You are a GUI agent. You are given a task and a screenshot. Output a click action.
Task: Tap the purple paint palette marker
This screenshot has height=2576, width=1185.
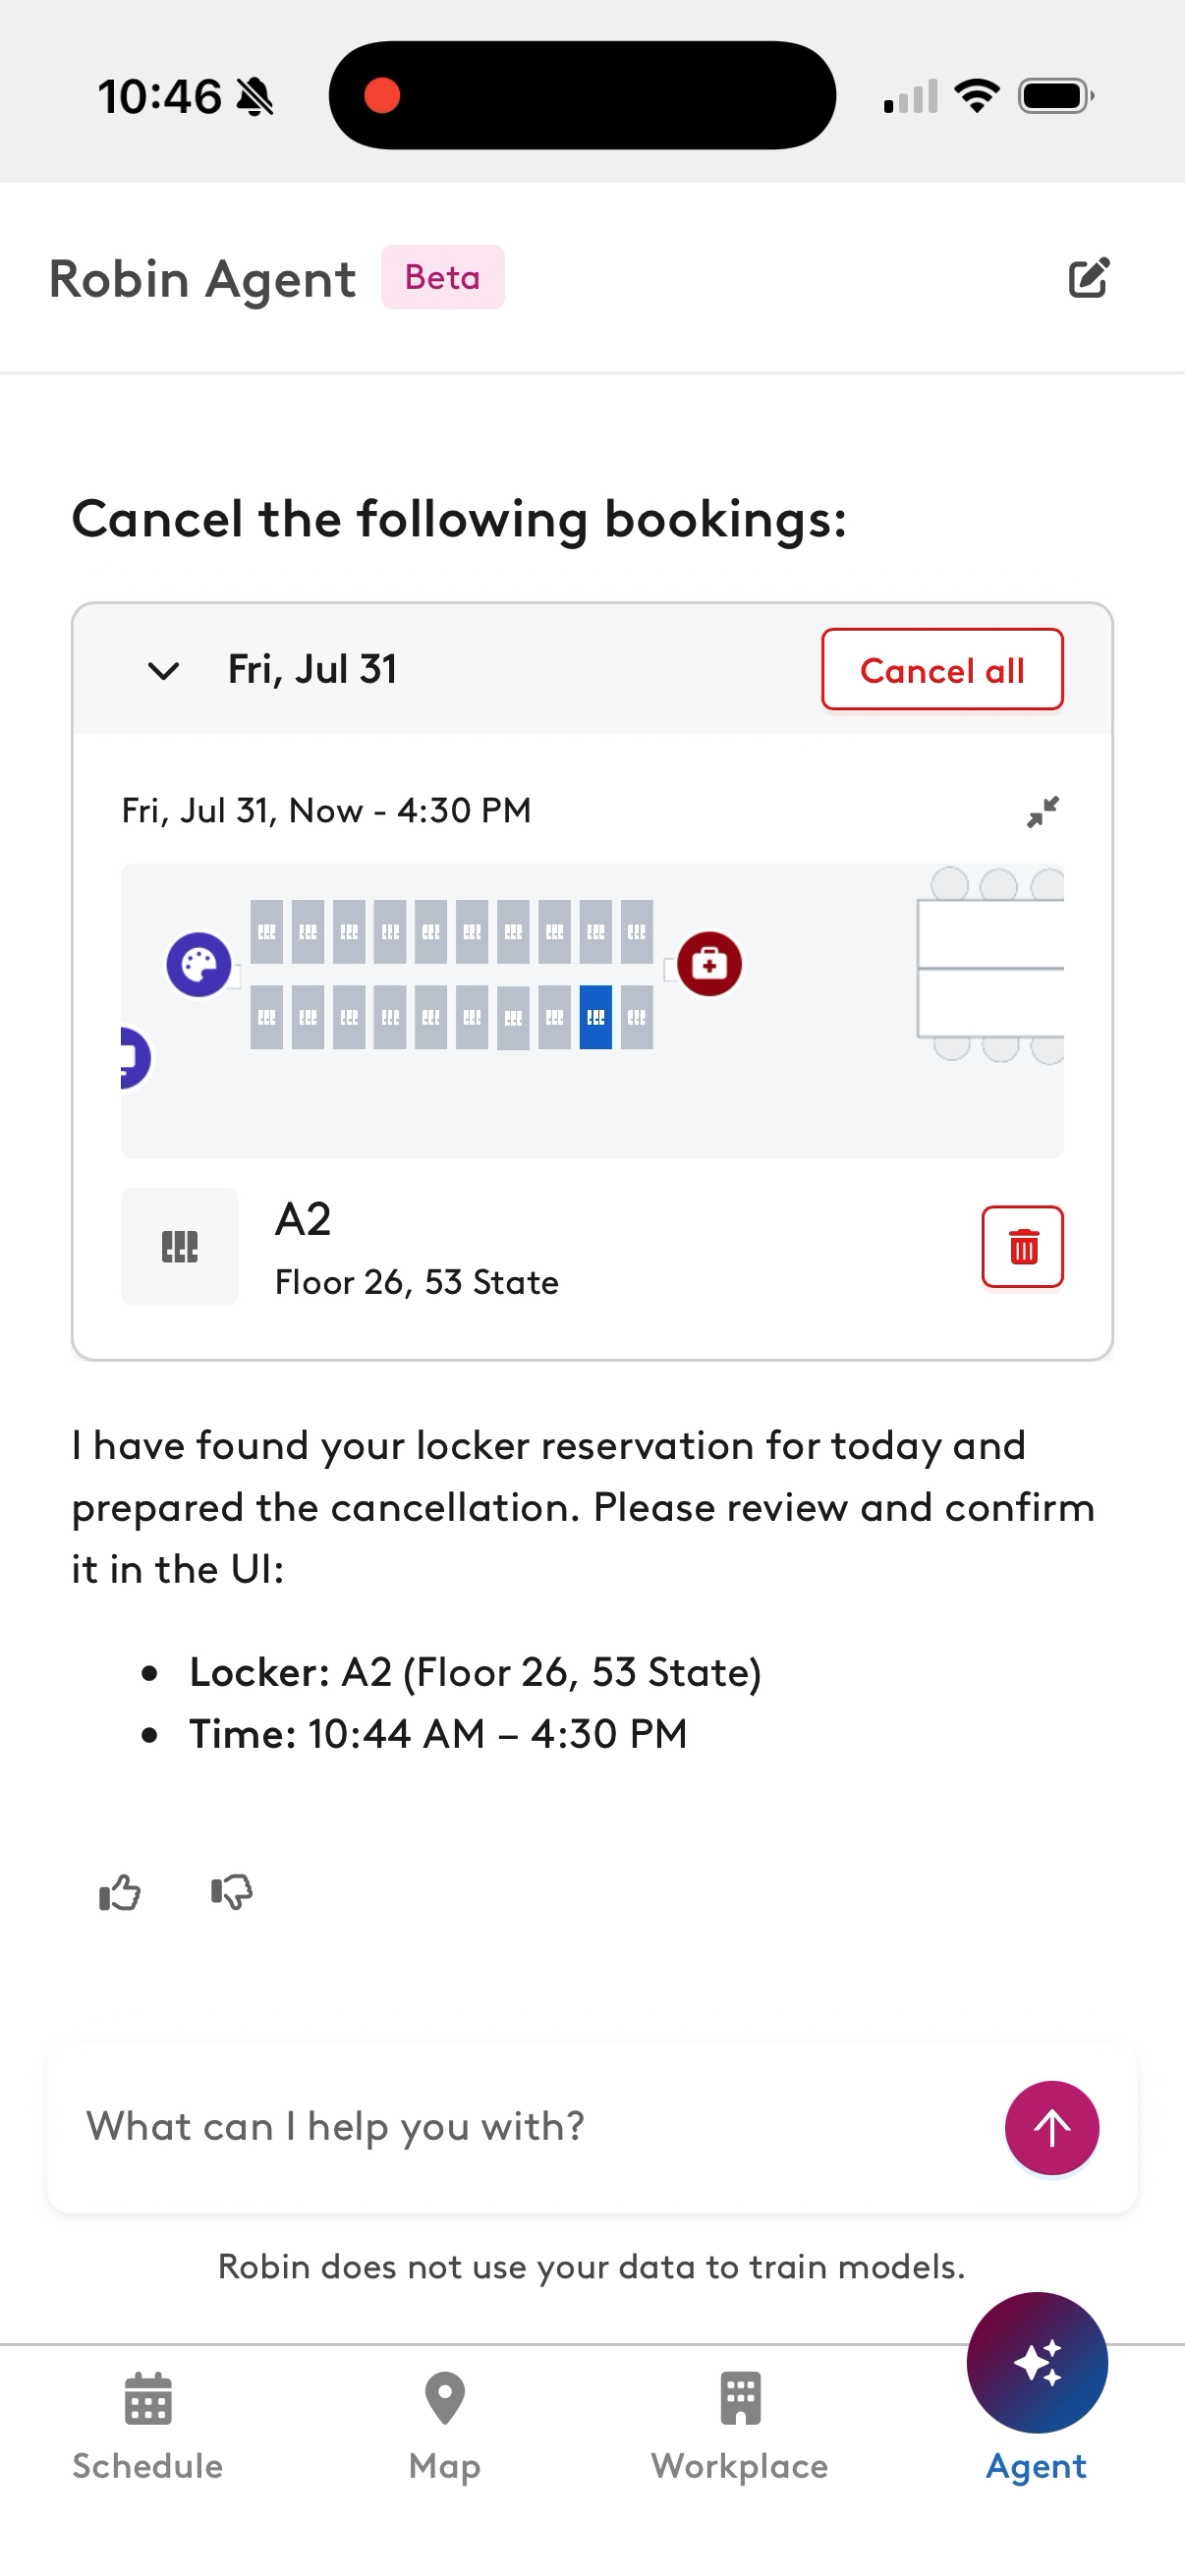click(x=199, y=965)
